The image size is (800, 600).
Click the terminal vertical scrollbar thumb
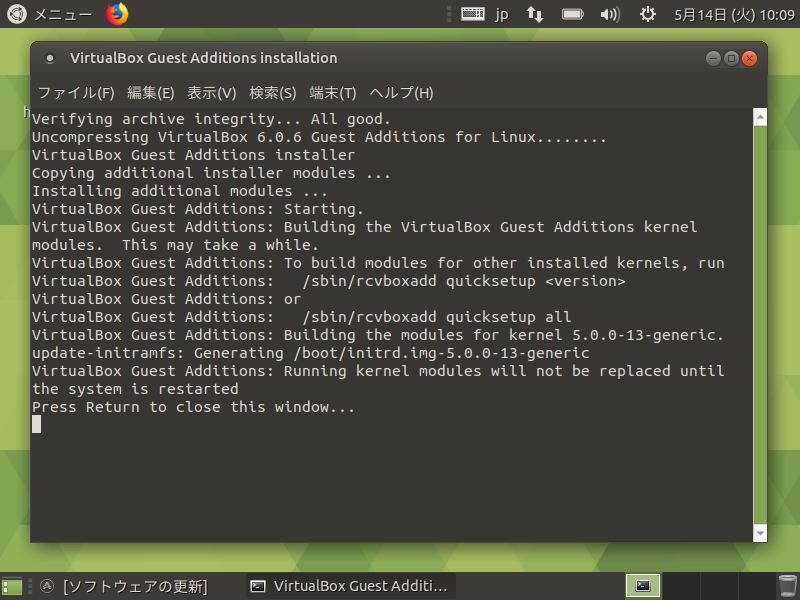click(x=760, y=325)
